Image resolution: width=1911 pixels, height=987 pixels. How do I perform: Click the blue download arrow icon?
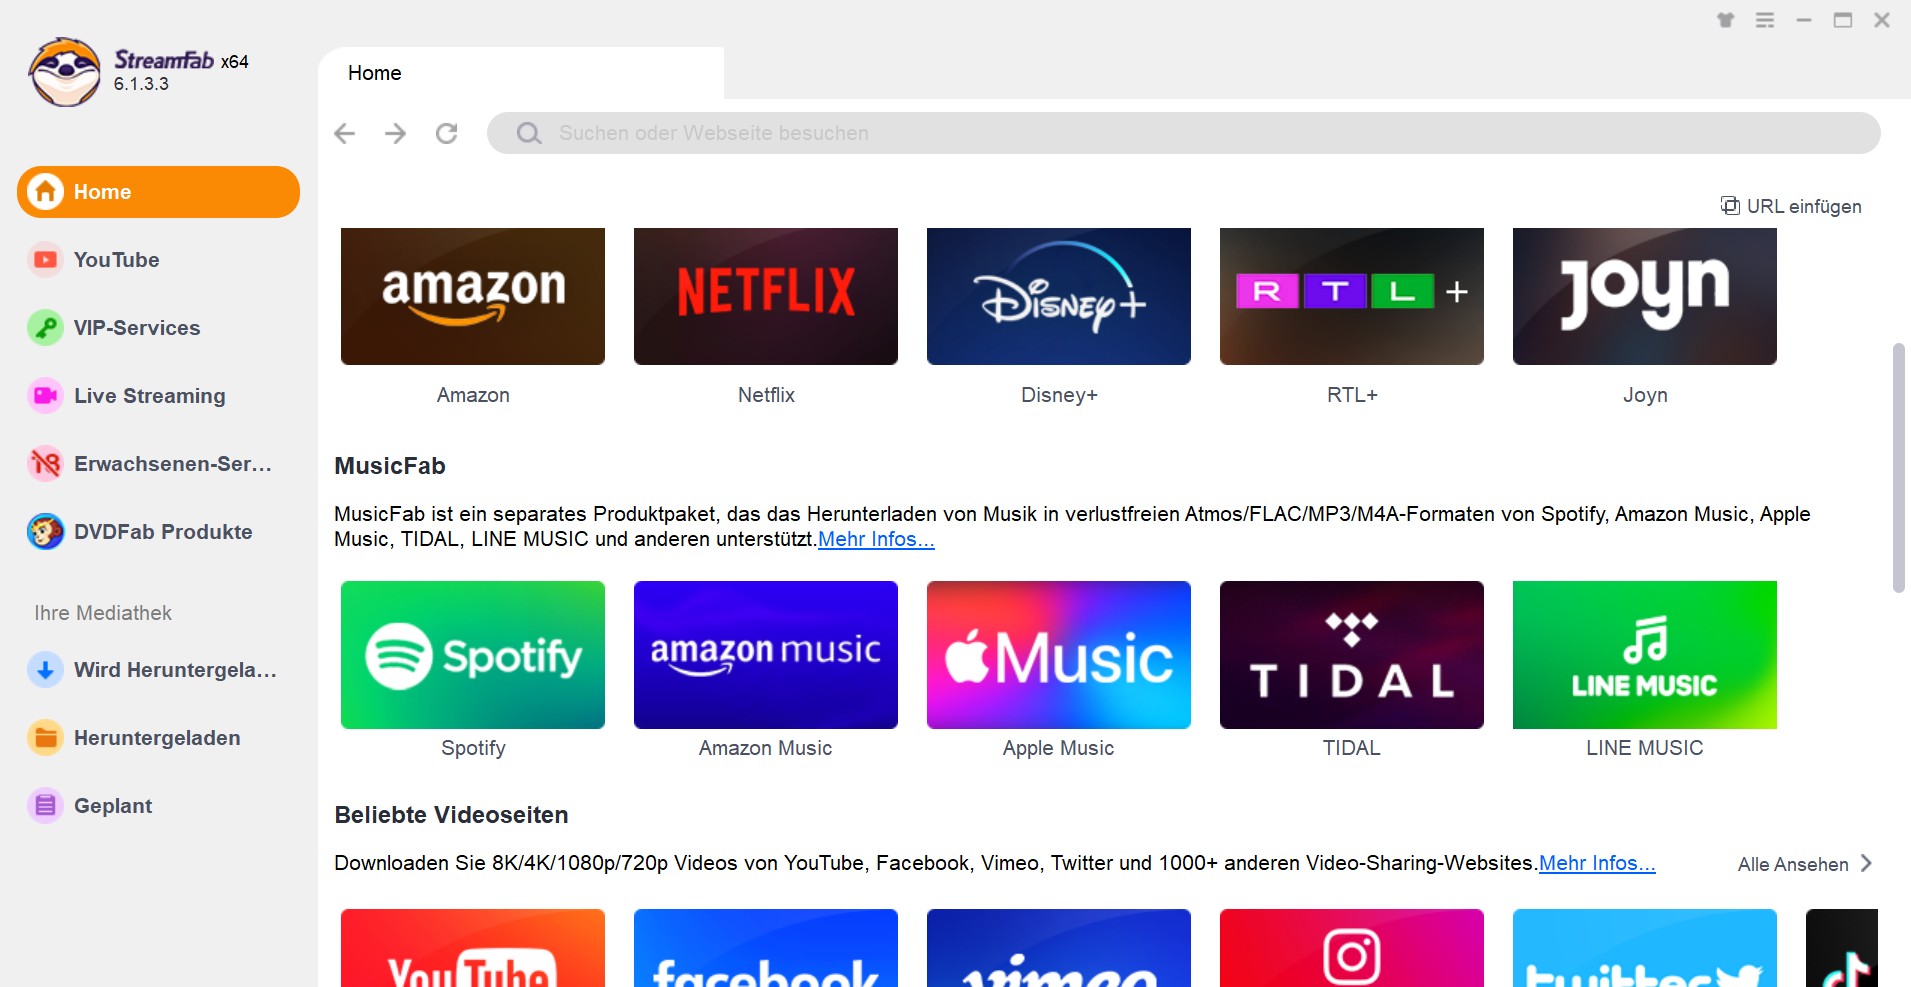[45, 670]
